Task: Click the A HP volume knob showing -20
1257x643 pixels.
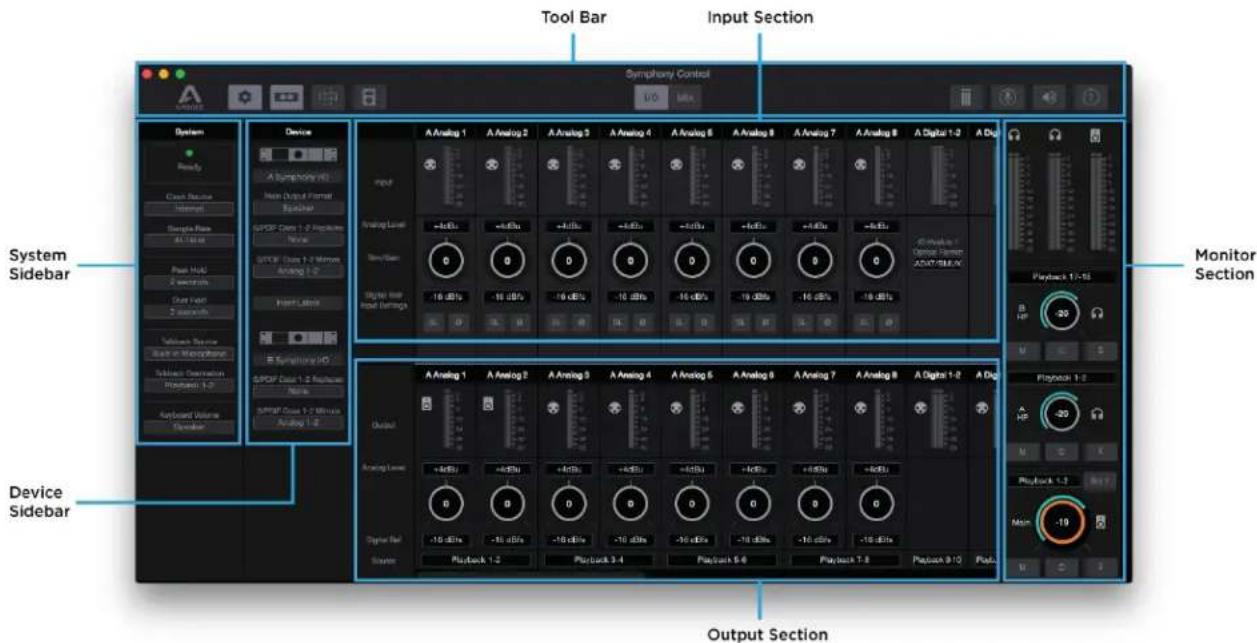Action: [1060, 415]
